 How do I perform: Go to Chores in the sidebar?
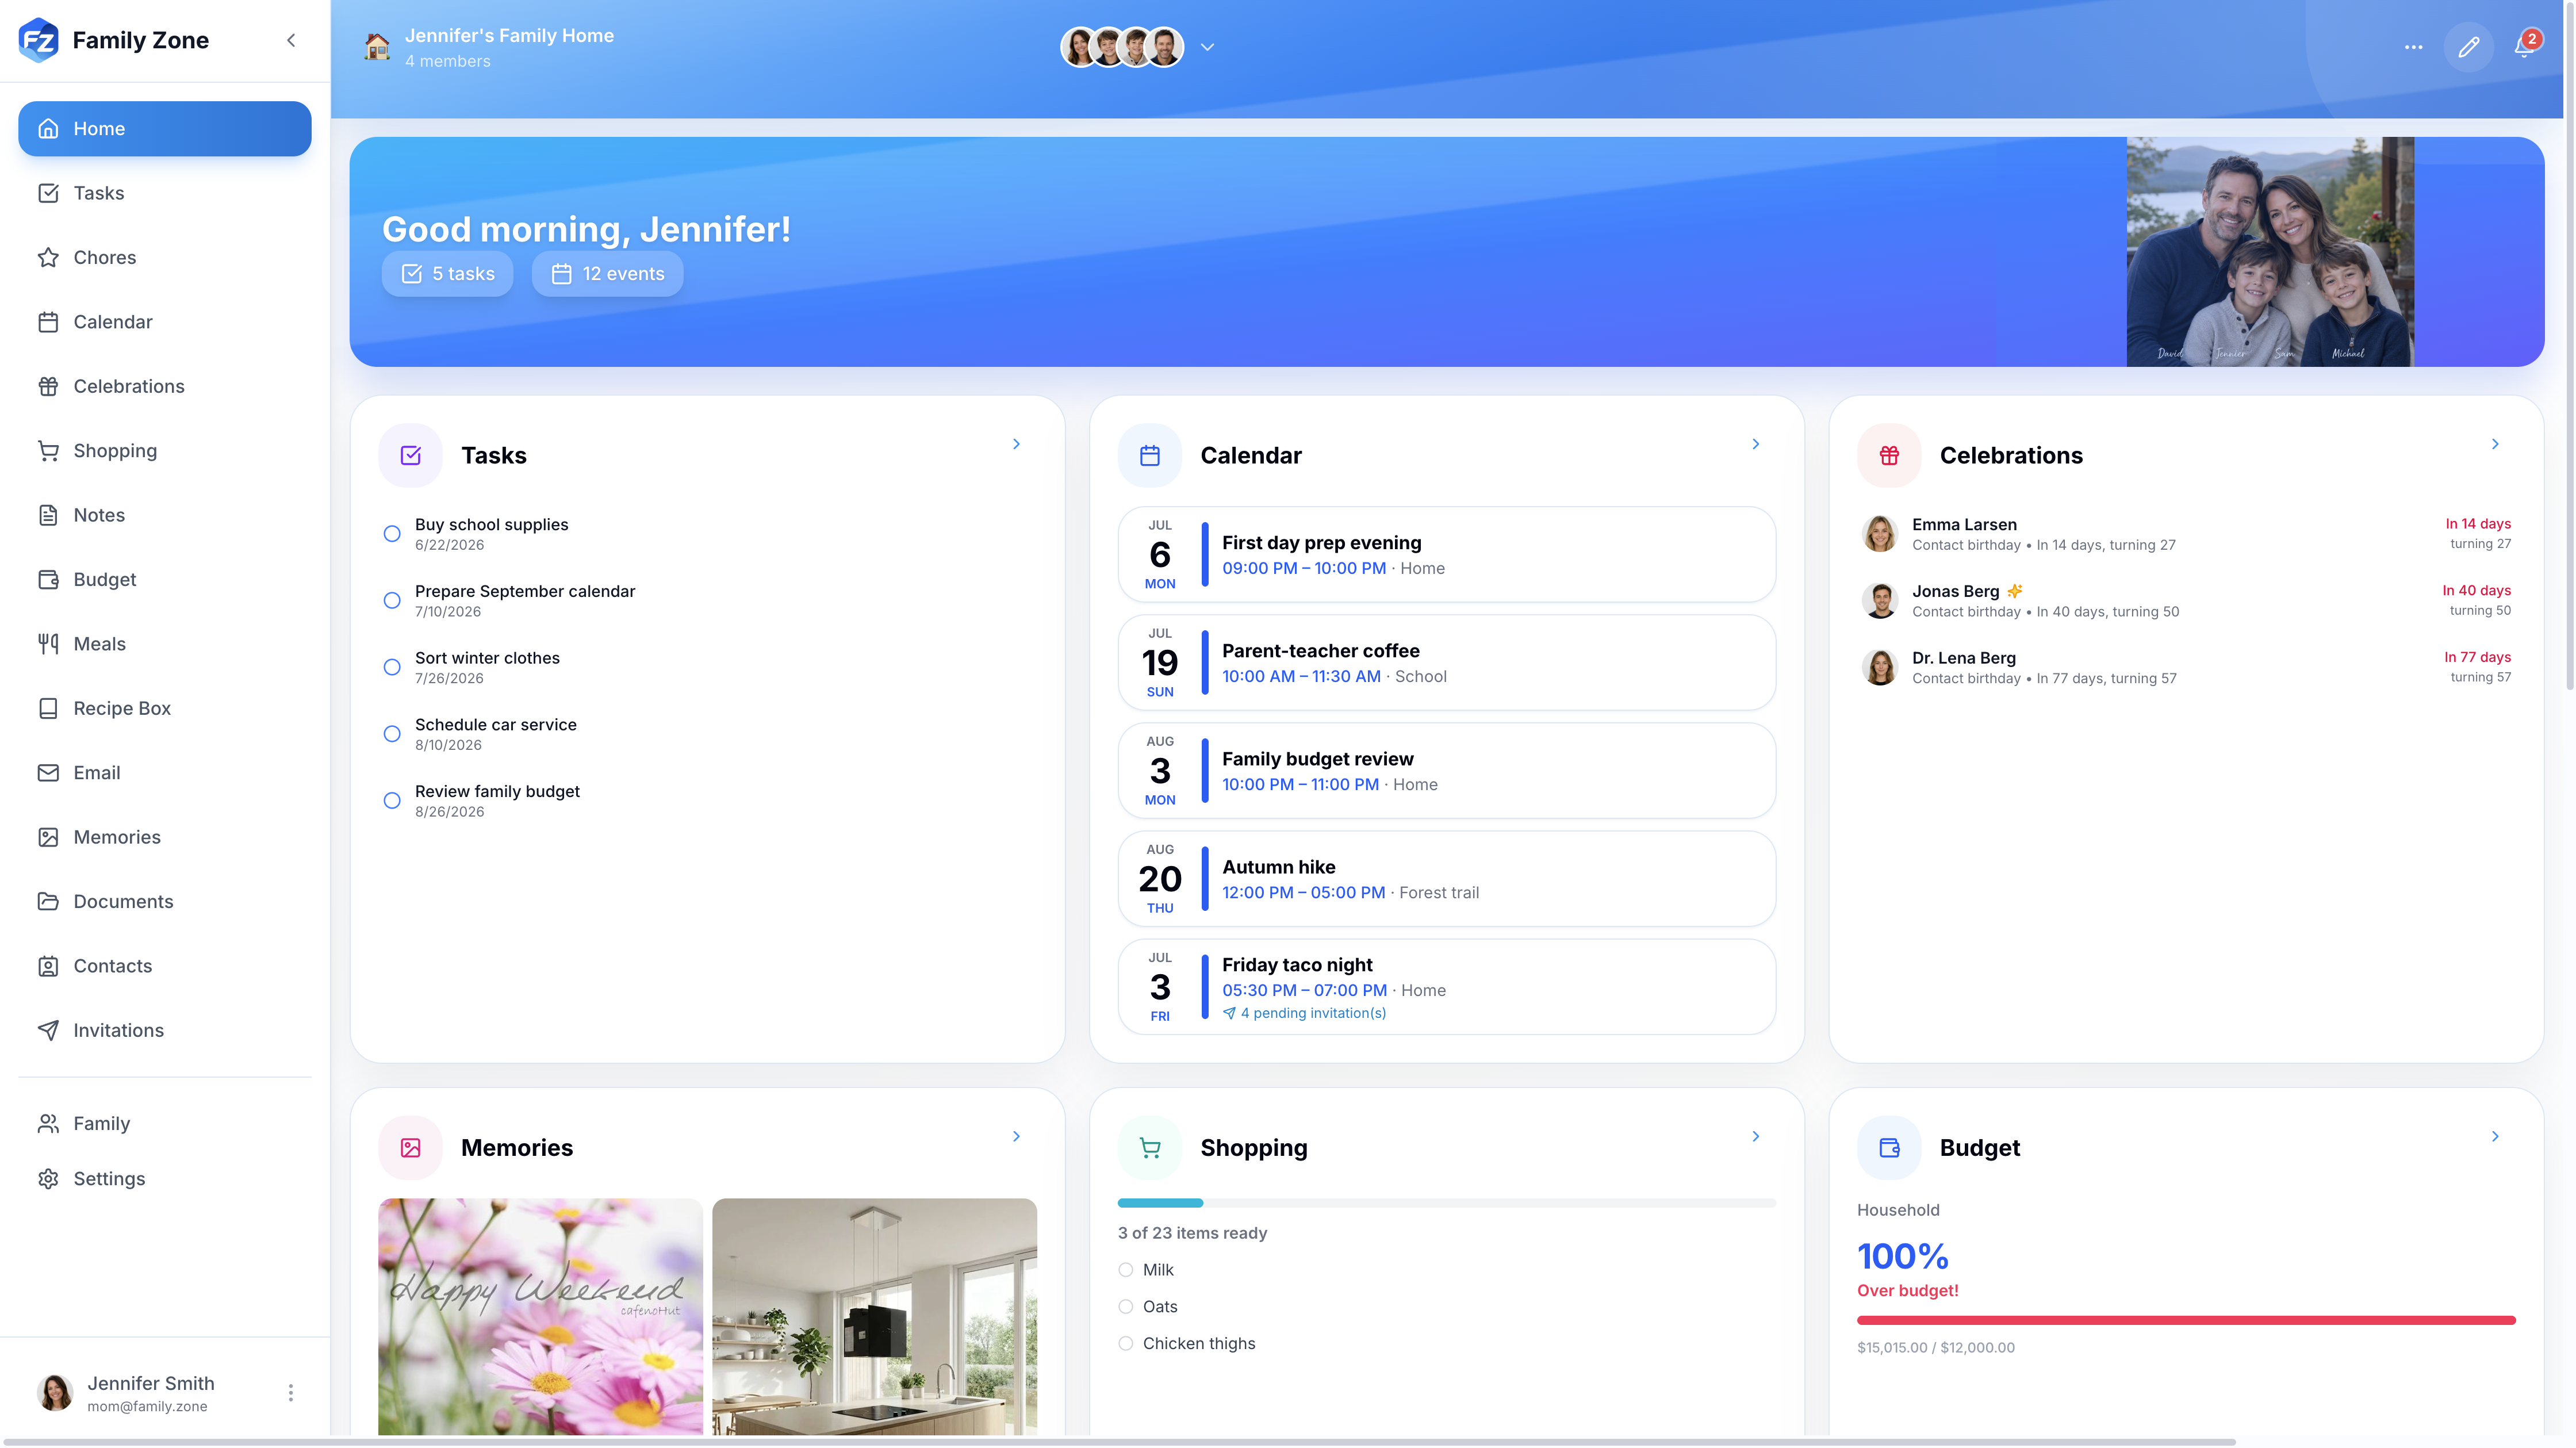click(165, 257)
